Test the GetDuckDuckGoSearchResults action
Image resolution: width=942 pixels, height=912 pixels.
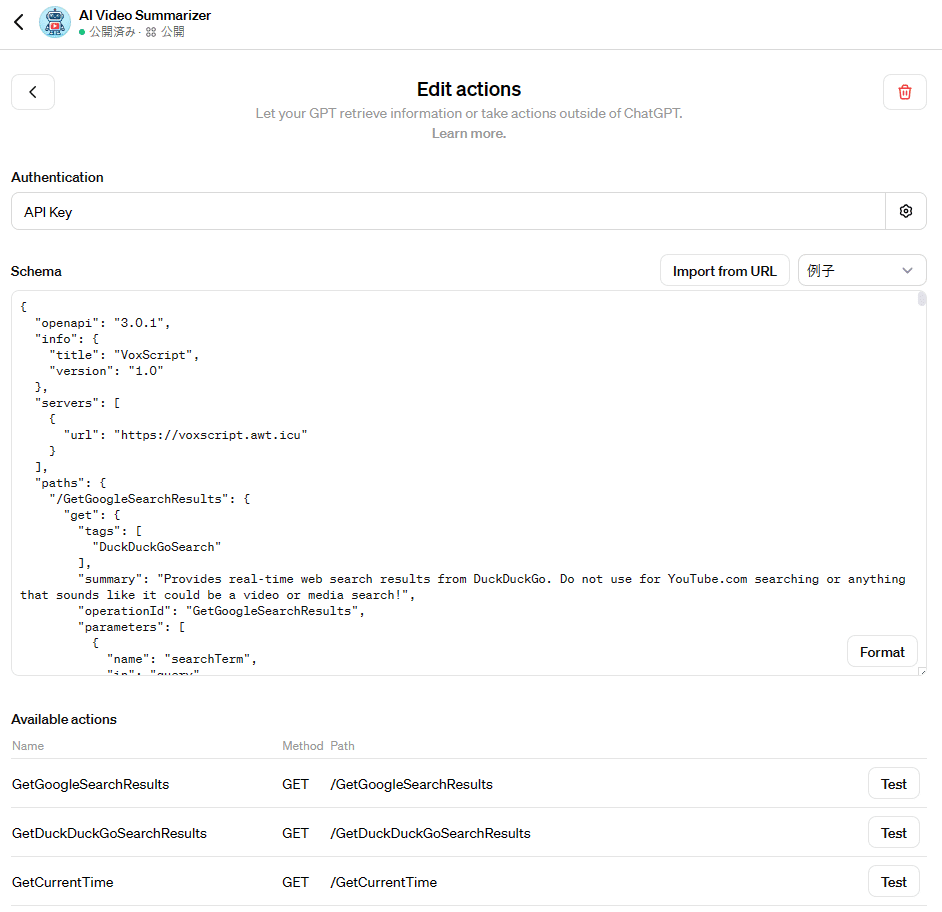893,832
